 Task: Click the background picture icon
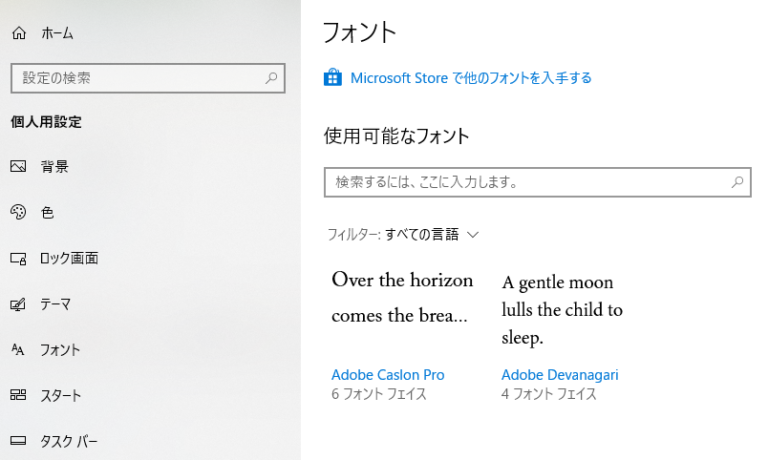pyautogui.click(x=18, y=167)
